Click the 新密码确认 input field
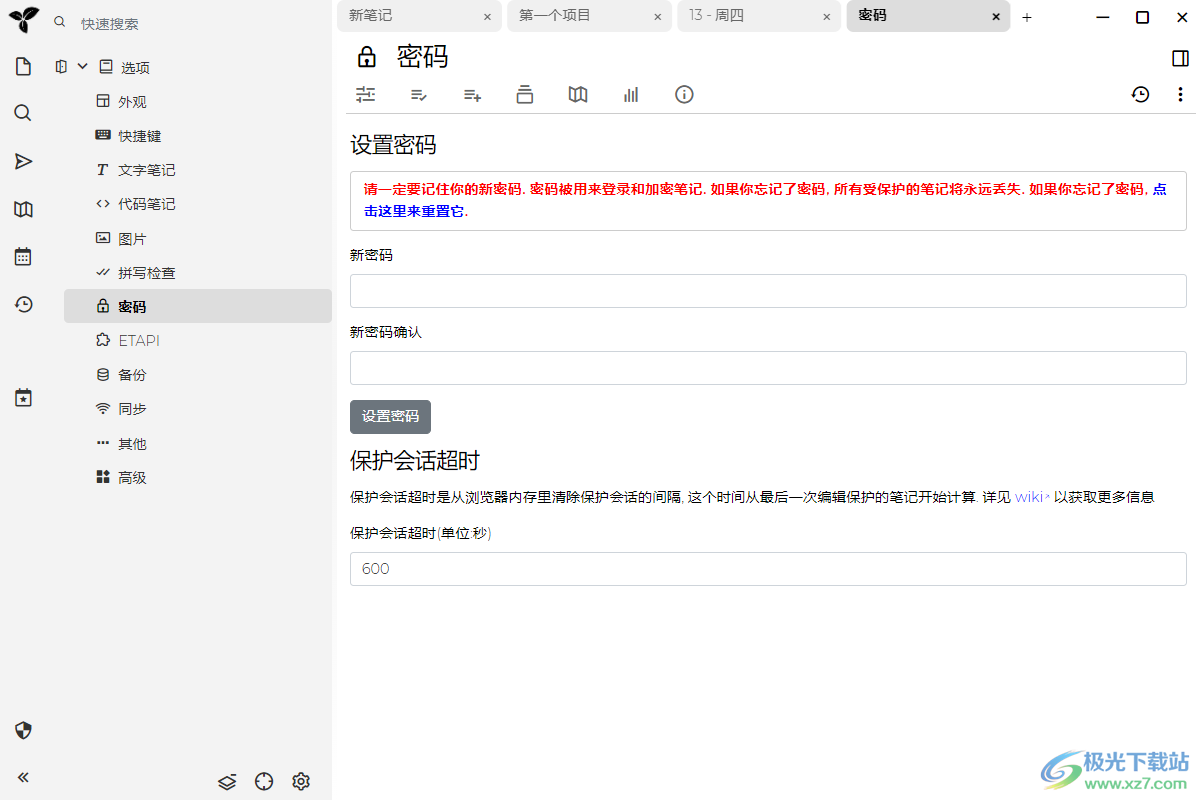The height and width of the screenshot is (800, 1200). point(768,368)
